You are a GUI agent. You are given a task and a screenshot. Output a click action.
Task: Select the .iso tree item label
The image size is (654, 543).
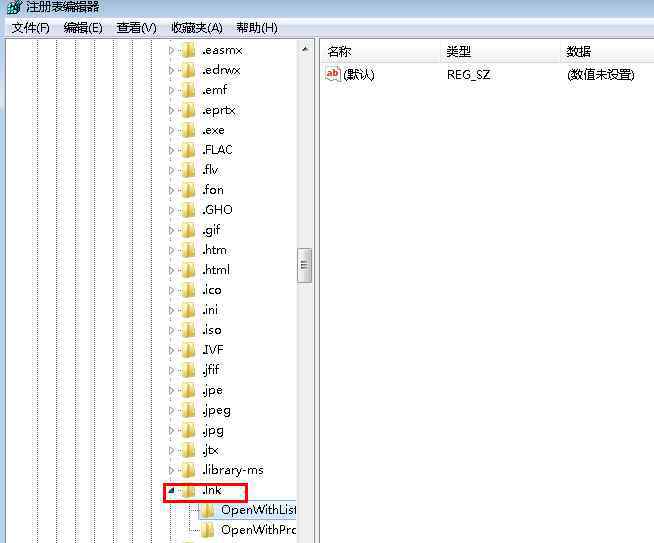[212, 330]
